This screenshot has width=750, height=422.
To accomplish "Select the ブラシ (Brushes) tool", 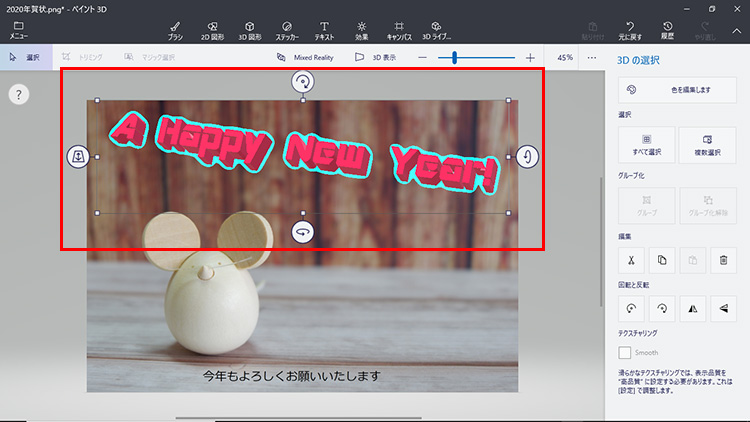I will tap(175, 29).
